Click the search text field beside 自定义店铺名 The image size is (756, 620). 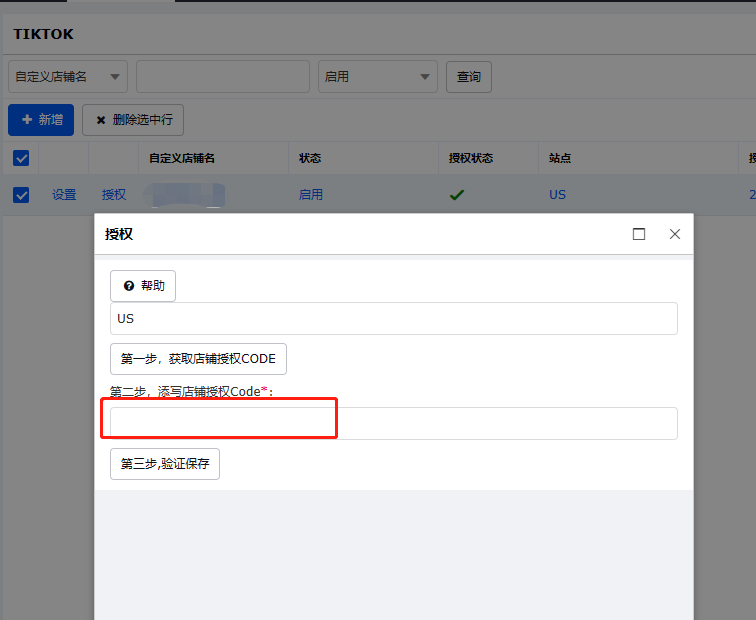point(223,76)
